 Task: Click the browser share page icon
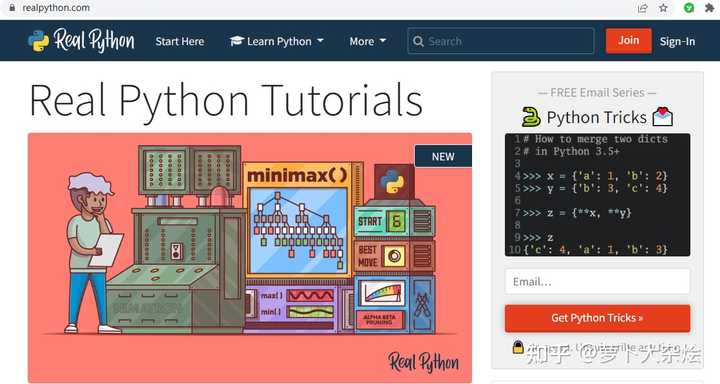tap(642, 8)
